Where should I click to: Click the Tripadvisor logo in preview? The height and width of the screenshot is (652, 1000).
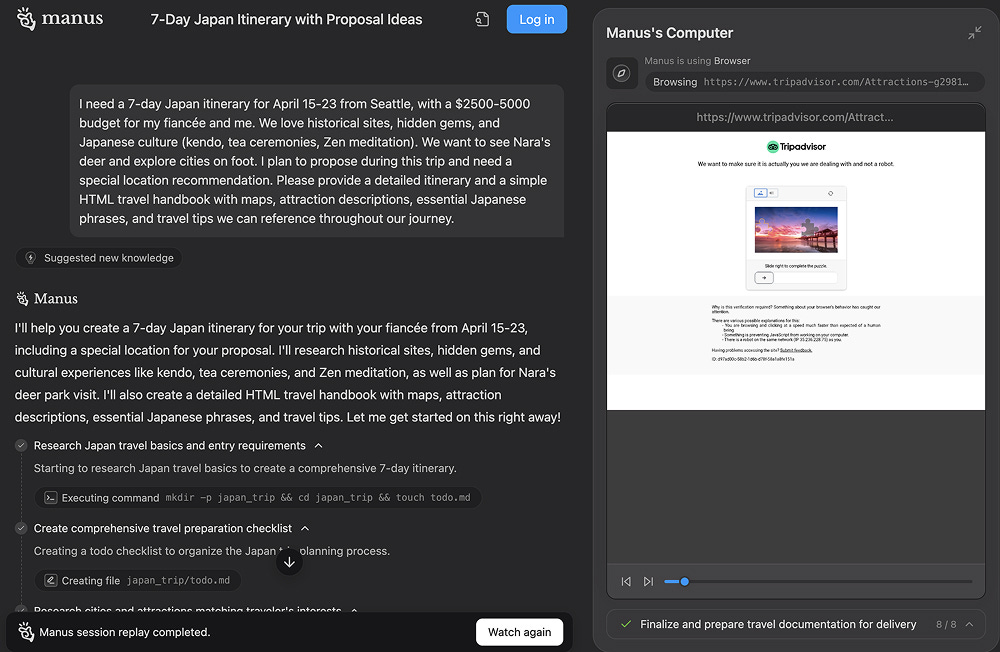pyautogui.click(x=796, y=147)
